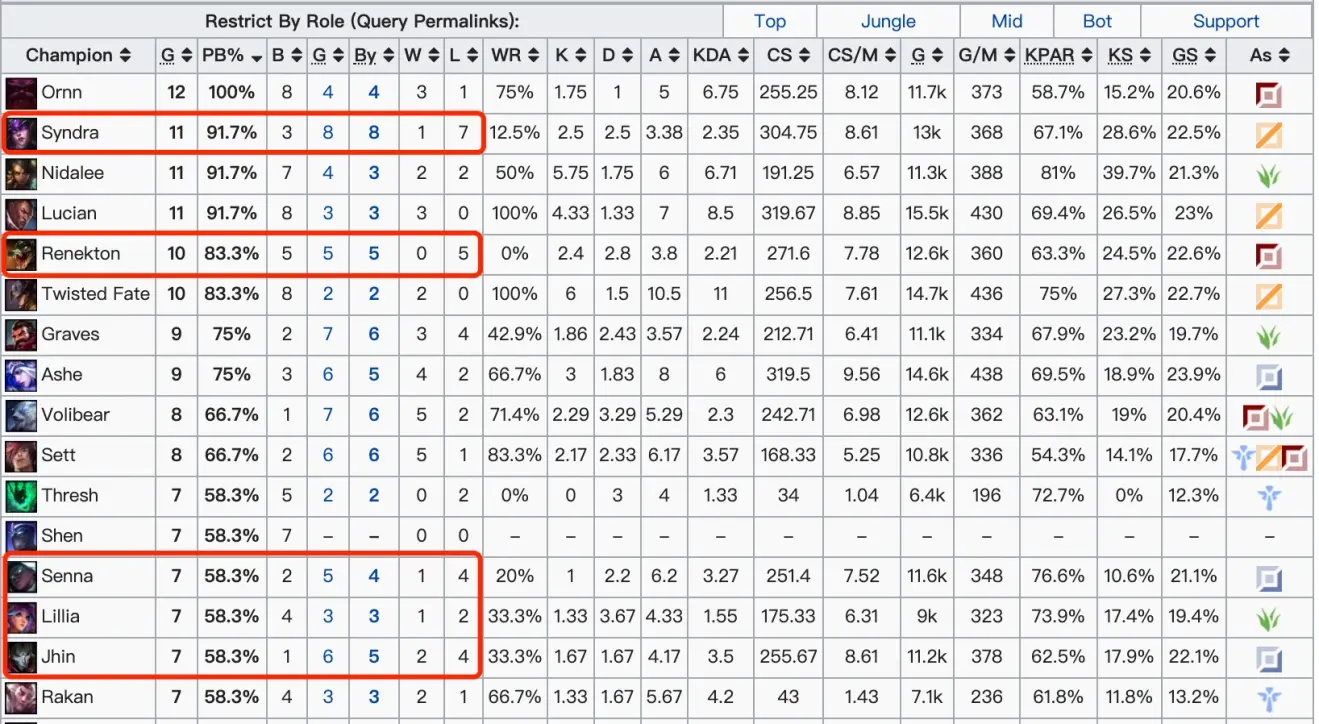Click the bot-lane role icon in Ashe's row
Image resolution: width=1319 pixels, height=724 pixels.
(x=1269, y=377)
